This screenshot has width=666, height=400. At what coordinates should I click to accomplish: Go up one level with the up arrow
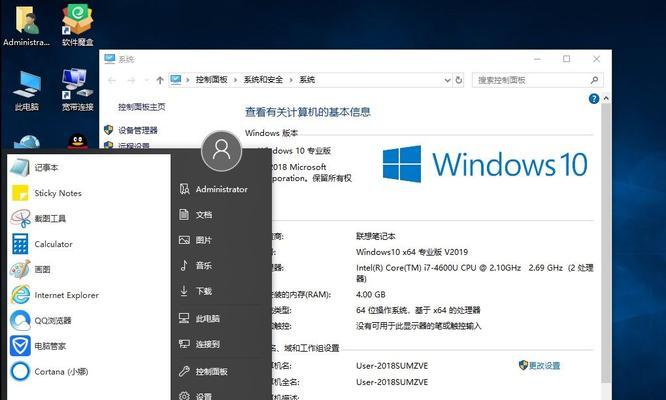[160, 80]
